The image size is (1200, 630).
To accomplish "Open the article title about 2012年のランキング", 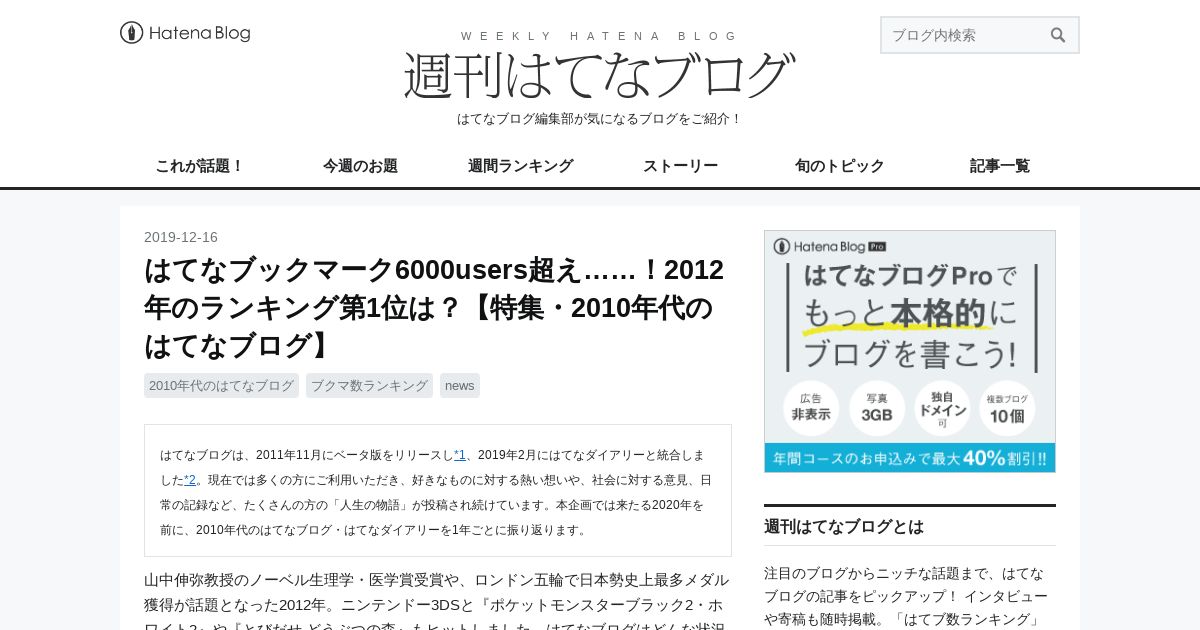I will (x=436, y=308).
